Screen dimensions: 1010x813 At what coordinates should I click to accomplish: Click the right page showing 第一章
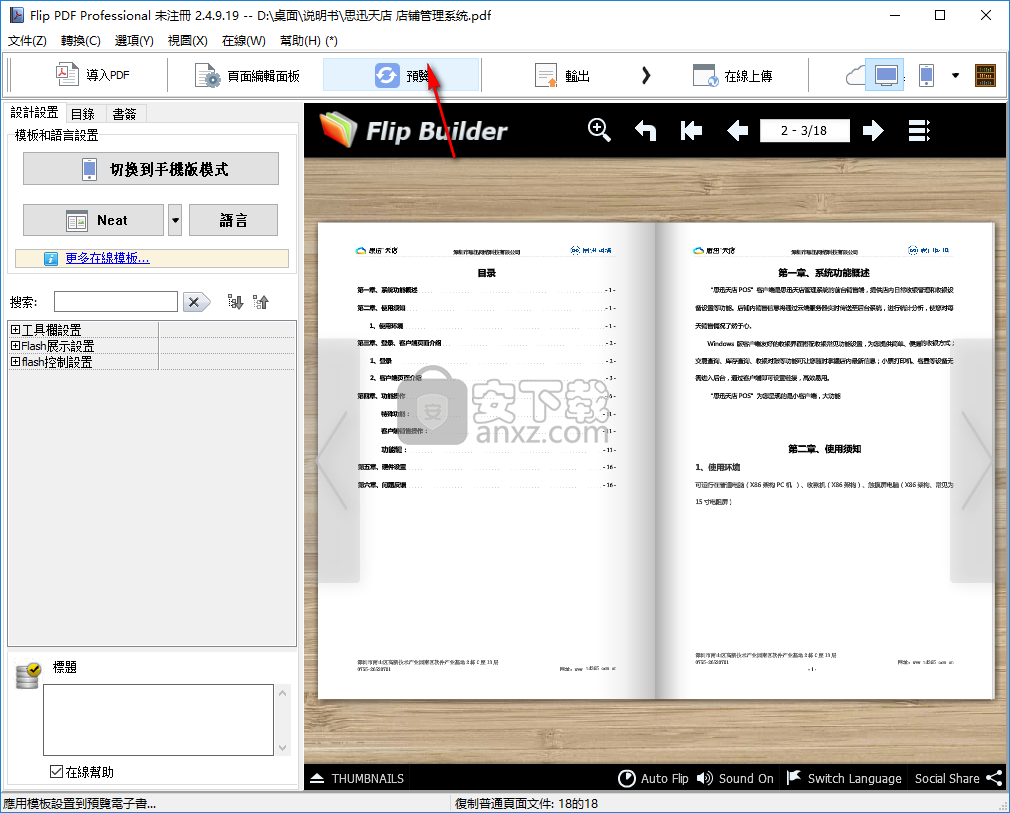[x=825, y=461]
